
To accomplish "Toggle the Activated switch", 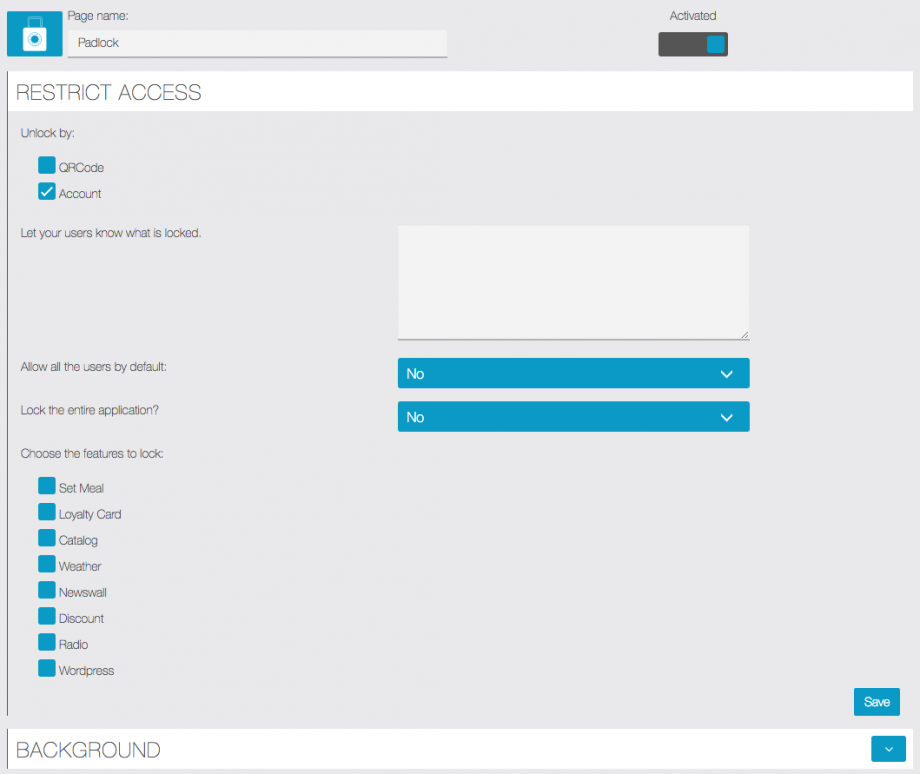I will pyautogui.click(x=692, y=44).
